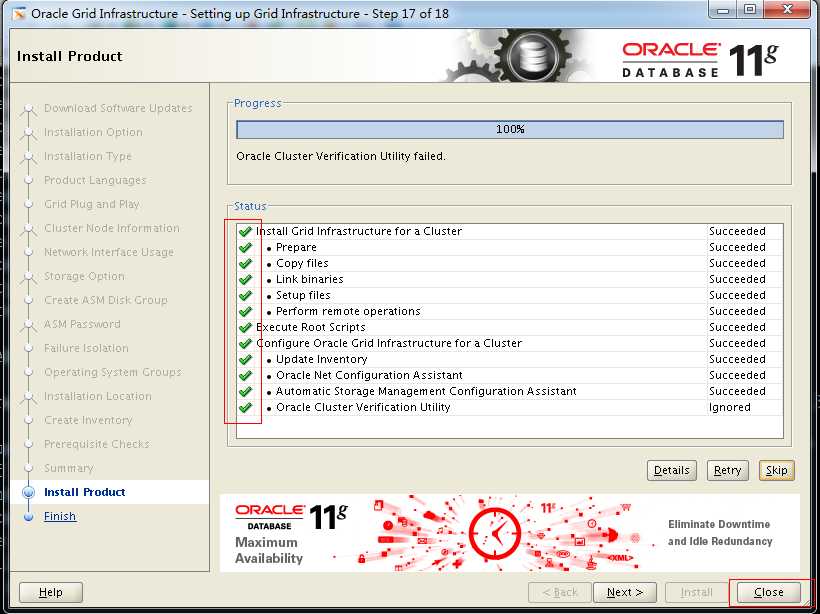Click checkmark beside Oracle Net Configuration Assistant
Viewport: 820px width, 614px height.
(x=245, y=376)
